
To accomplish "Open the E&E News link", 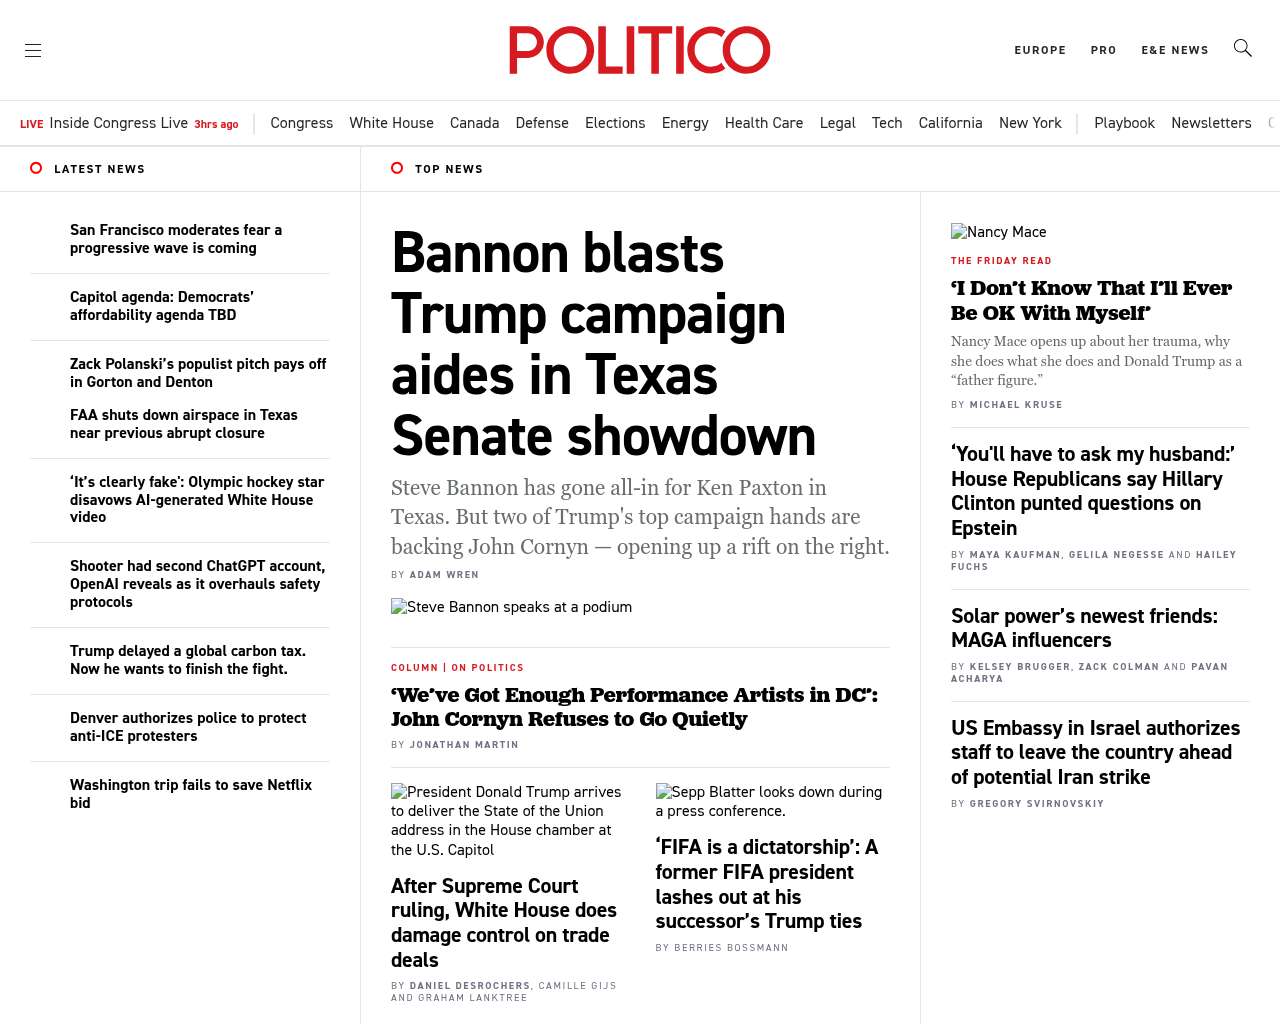I will click(x=1175, y=50).
